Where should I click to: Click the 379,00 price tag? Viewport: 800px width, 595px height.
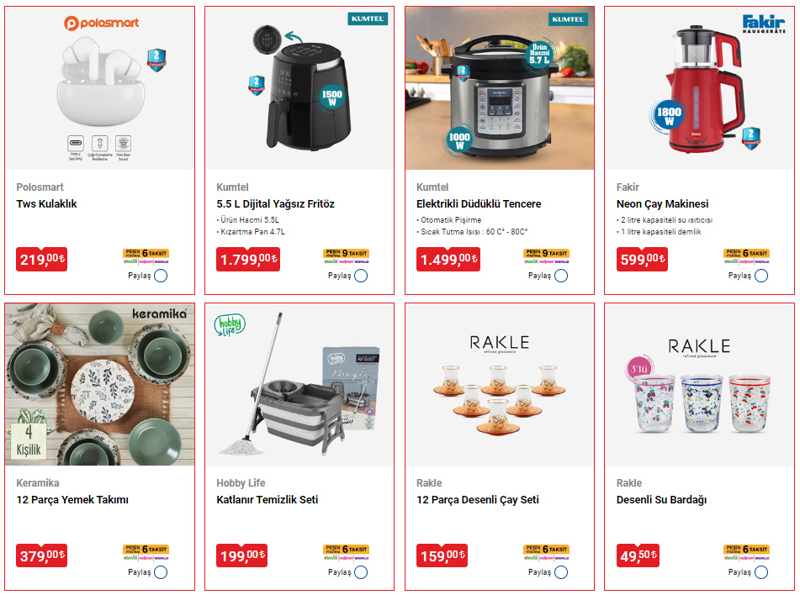[41, 555]
